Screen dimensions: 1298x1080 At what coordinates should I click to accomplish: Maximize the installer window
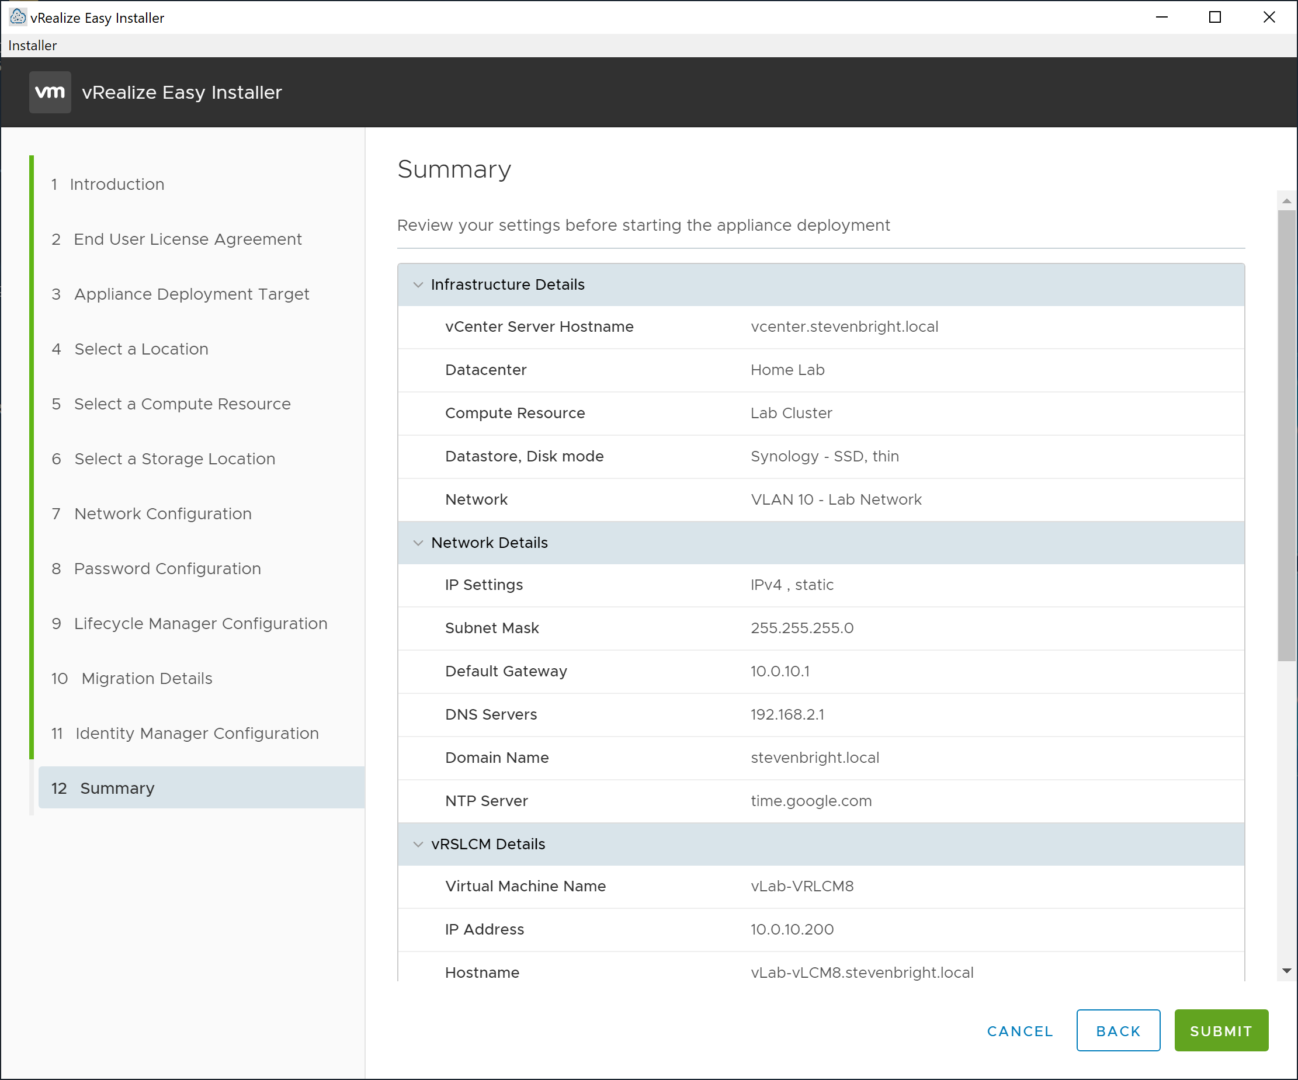pyautogui.click(x=1215, y=17)
